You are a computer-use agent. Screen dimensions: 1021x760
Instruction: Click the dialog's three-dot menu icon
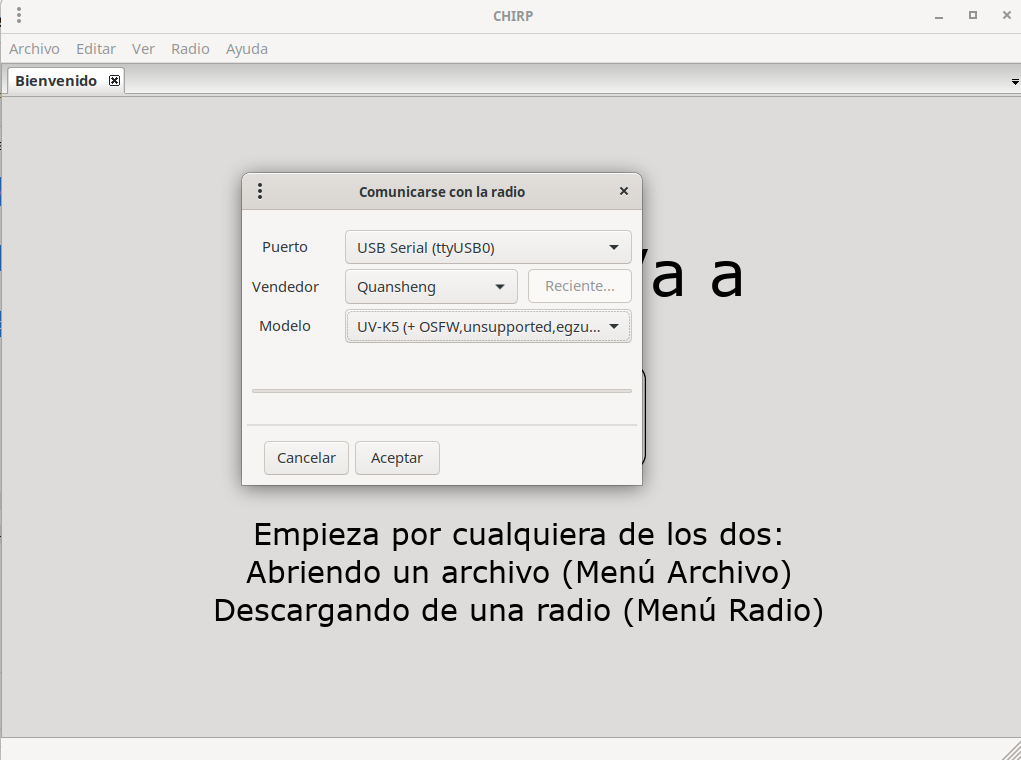260,191
